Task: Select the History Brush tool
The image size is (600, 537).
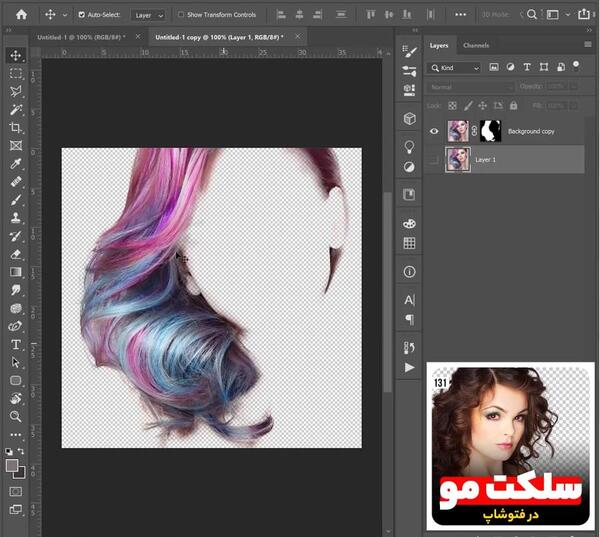Action: pos(16,236)
